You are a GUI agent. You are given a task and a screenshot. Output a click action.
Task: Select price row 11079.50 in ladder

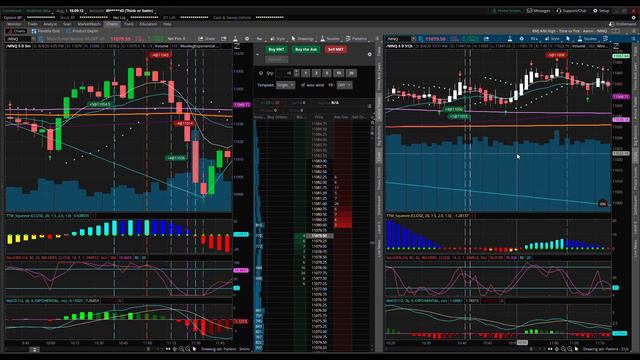(319, 236)
